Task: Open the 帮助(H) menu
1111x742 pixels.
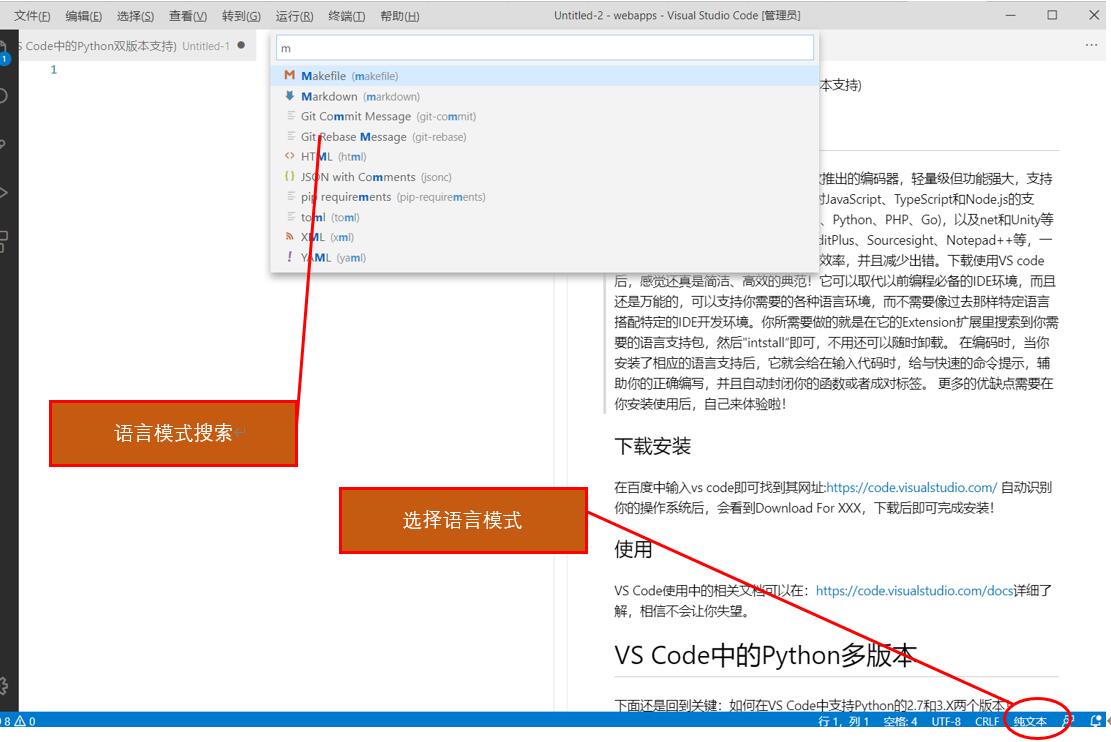Action: 400,16
